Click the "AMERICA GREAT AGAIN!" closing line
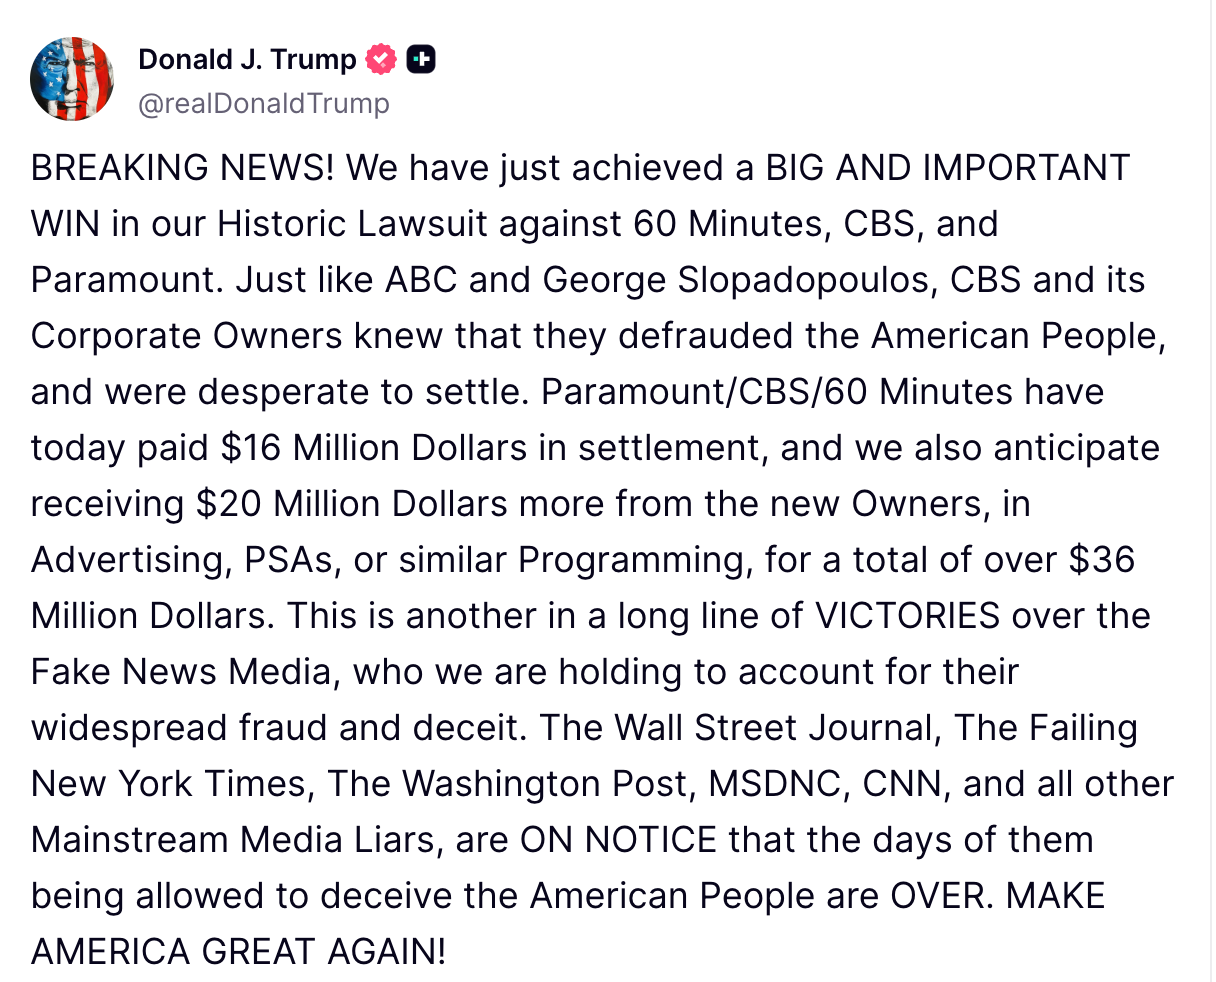 coord(239,952)
